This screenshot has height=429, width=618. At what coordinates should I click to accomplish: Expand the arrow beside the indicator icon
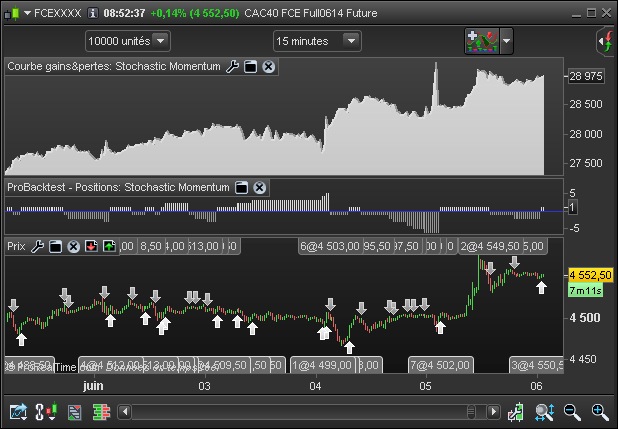coord(506,41)
